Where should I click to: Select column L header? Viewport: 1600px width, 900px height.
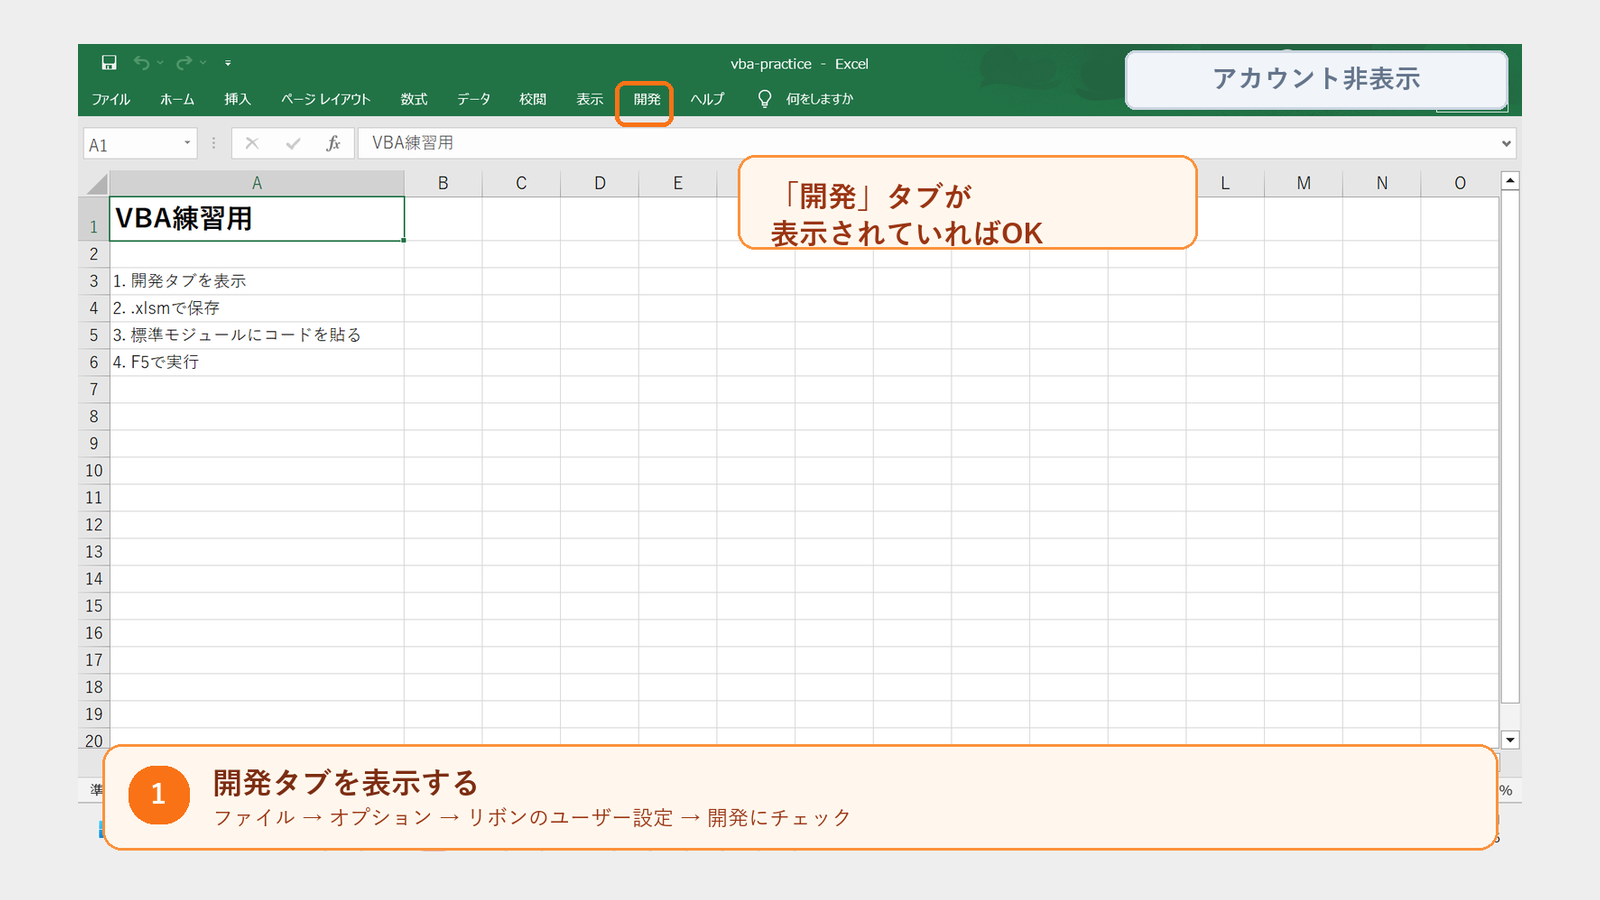coord(1225,183)
